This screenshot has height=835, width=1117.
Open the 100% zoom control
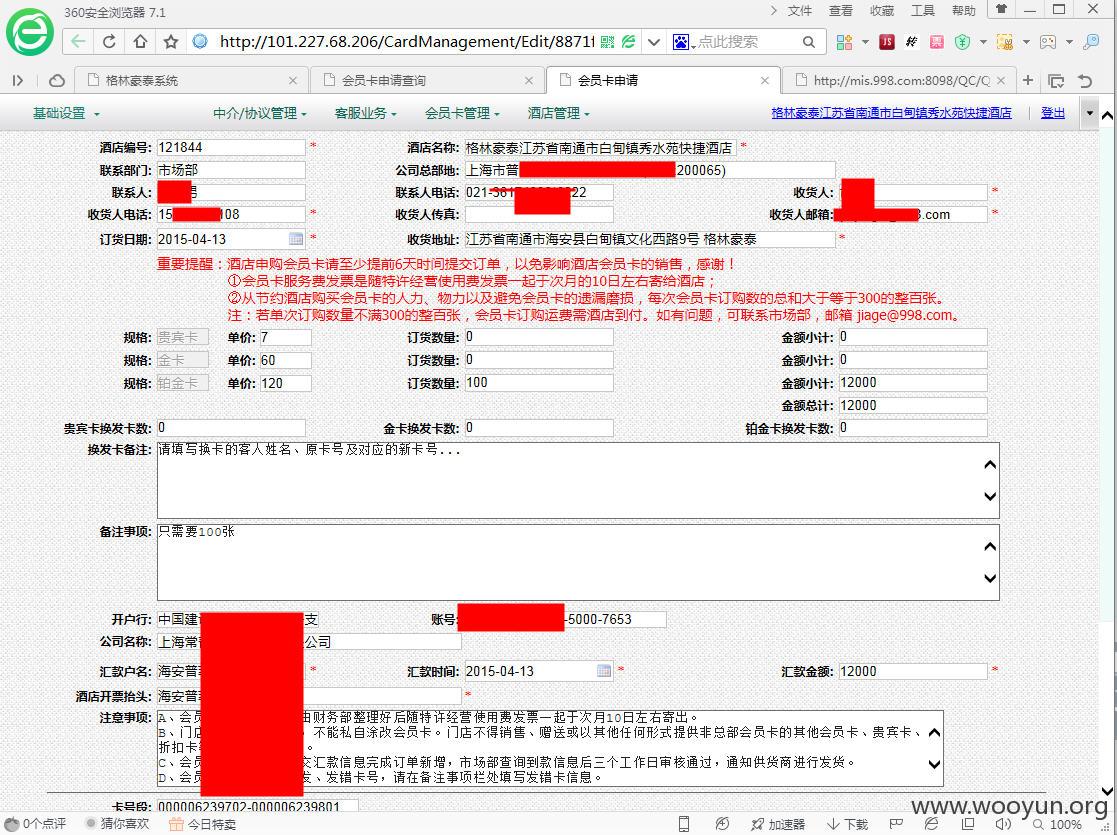[x=1058, y=824]
